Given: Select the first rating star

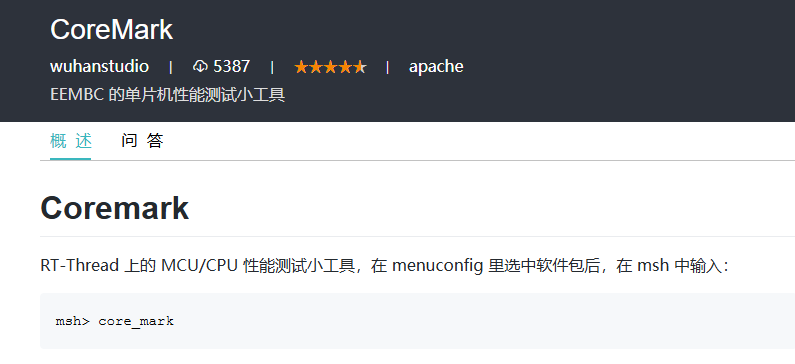Looking at the screenshot, I should pyautogui.click(x=301, y=66).
